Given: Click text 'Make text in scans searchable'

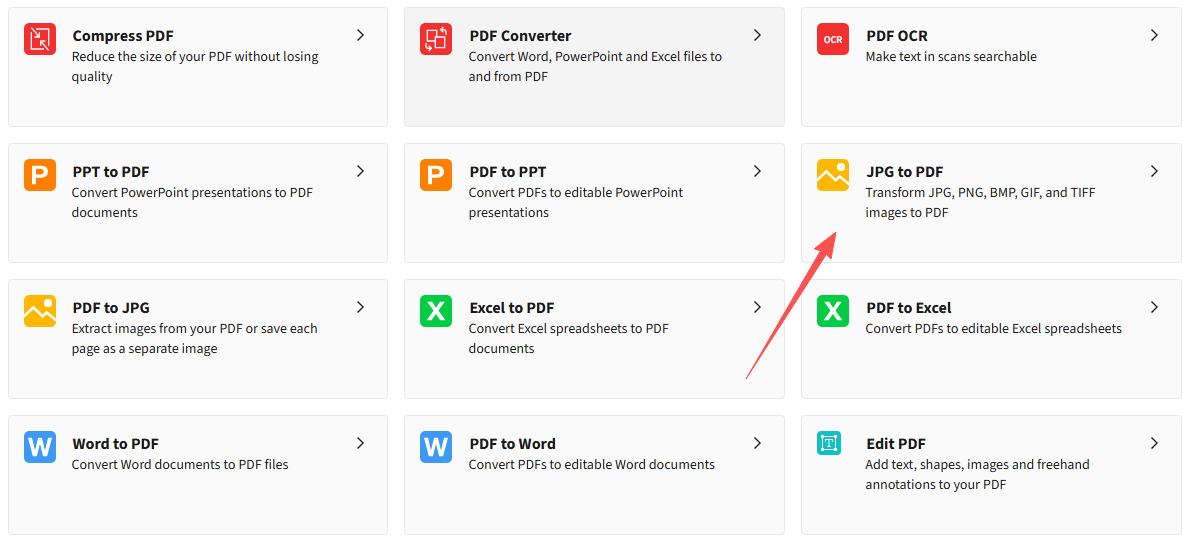Looking at the screenshot, I should (951, 57).
